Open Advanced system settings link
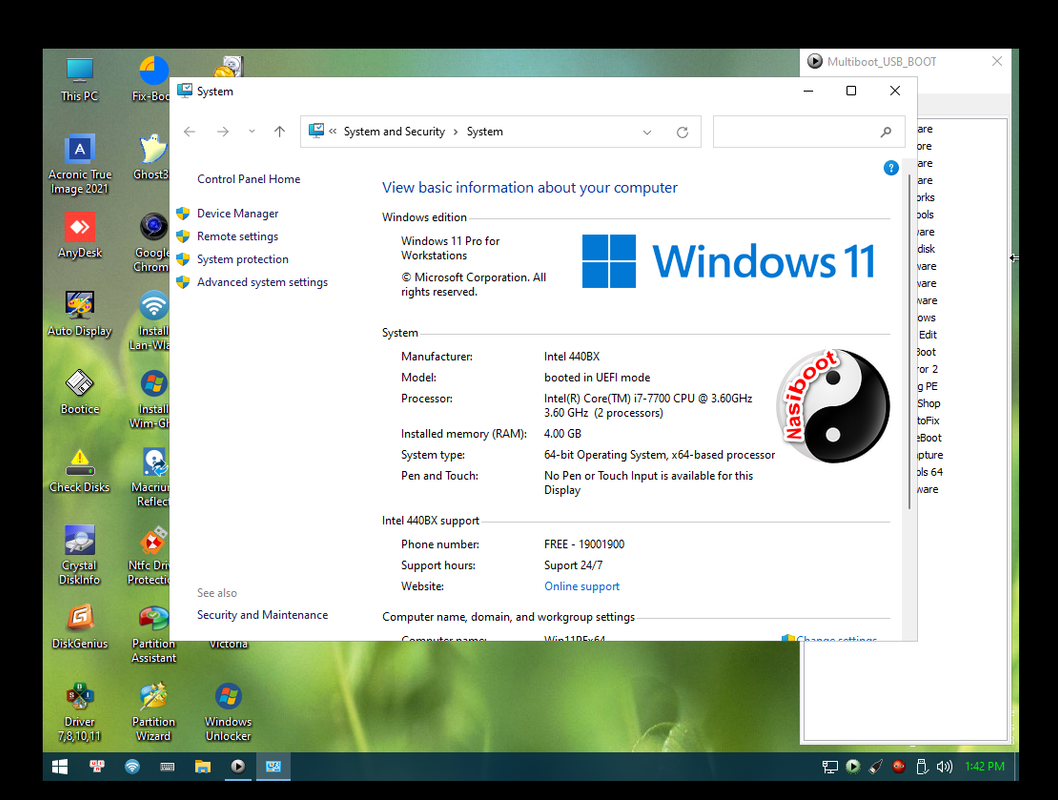This screenshot has width=1058, height=800. coord(262,282)
